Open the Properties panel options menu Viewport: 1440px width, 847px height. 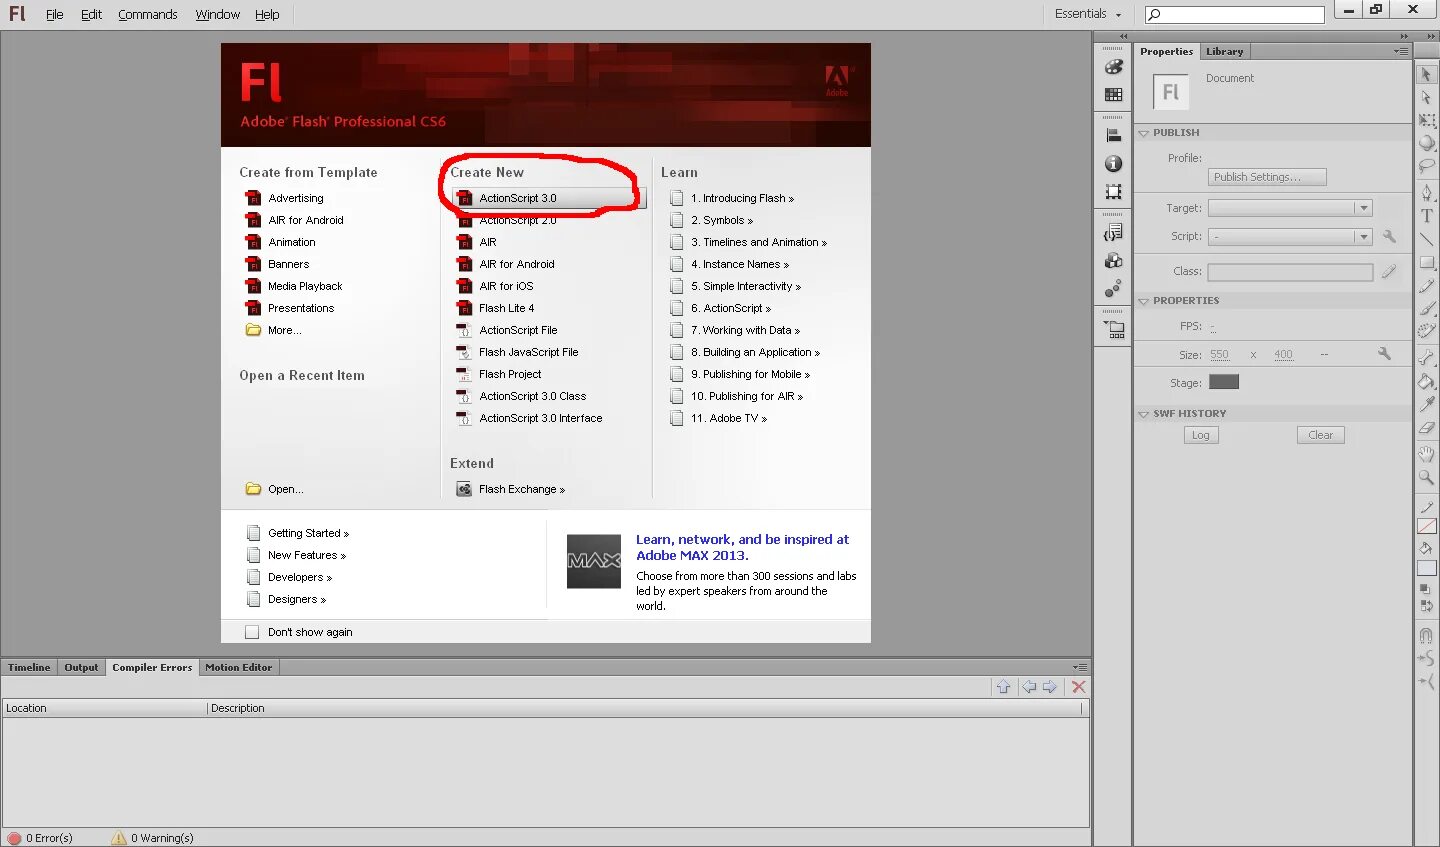coord(1401,51)
